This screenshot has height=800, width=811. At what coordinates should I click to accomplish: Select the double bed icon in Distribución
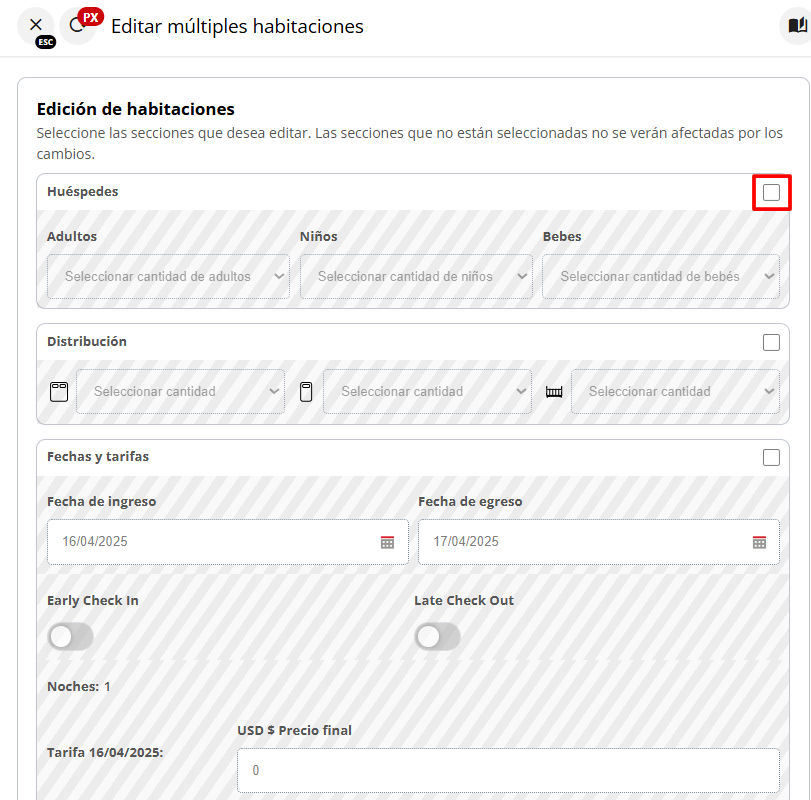pos(58,391)
